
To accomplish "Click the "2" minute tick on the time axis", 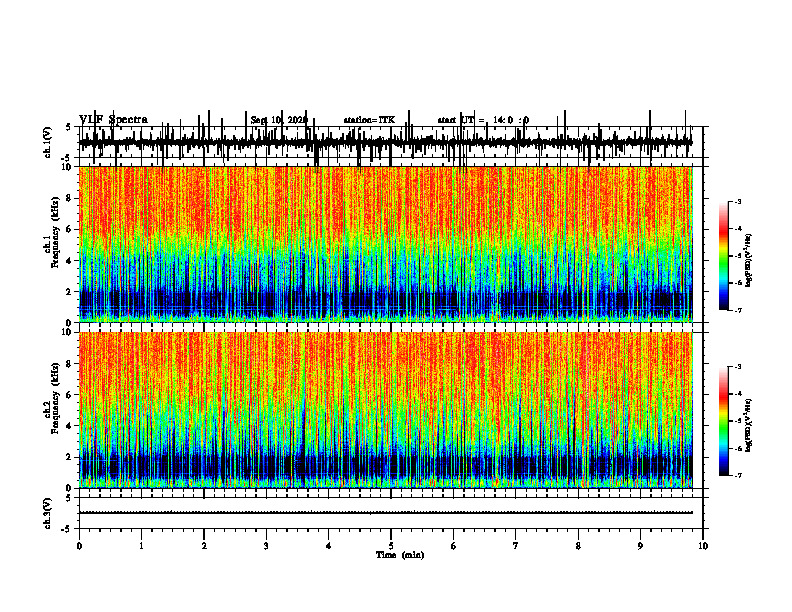I will point(204,546).
